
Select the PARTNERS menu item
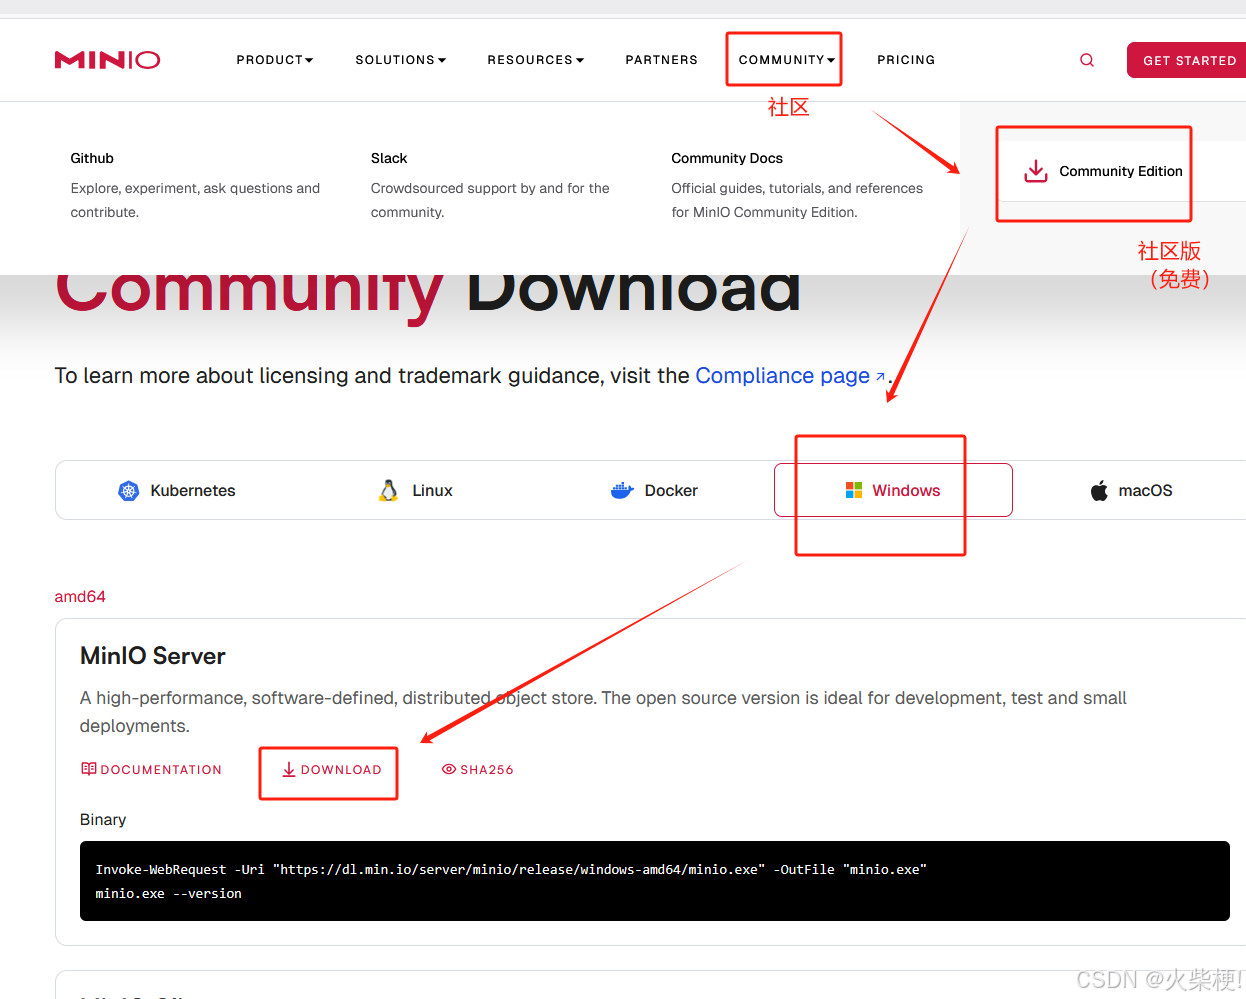point(661,60)
